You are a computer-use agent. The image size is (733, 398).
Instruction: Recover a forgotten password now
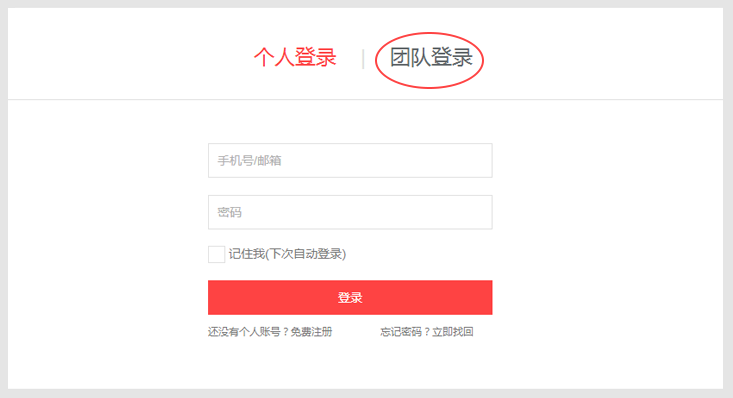(x=453, y=332)
